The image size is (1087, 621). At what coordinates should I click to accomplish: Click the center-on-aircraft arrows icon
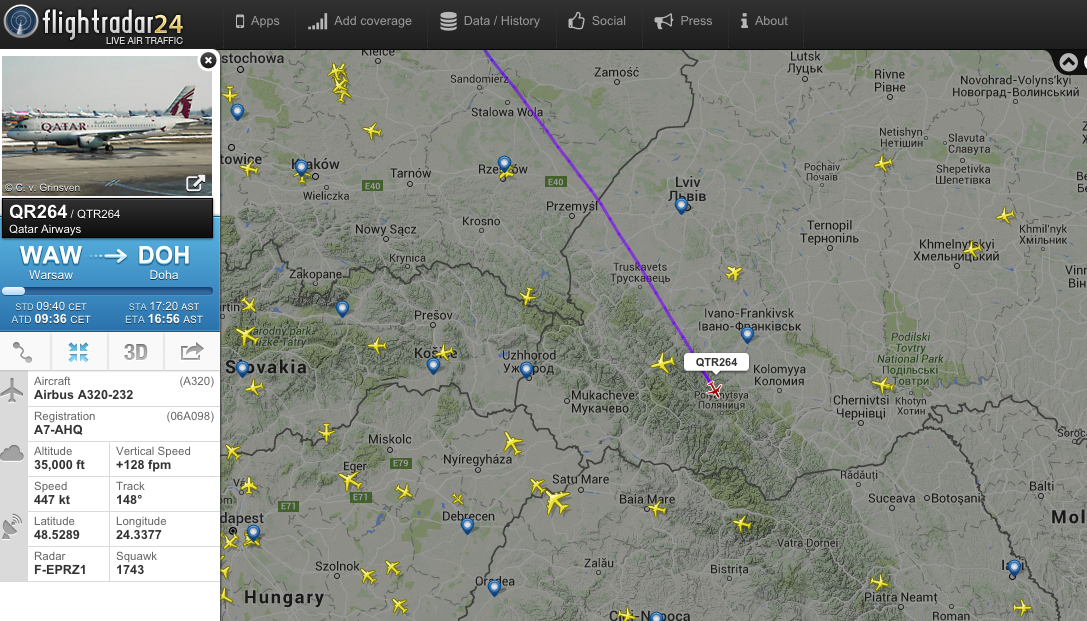[78, 352]
